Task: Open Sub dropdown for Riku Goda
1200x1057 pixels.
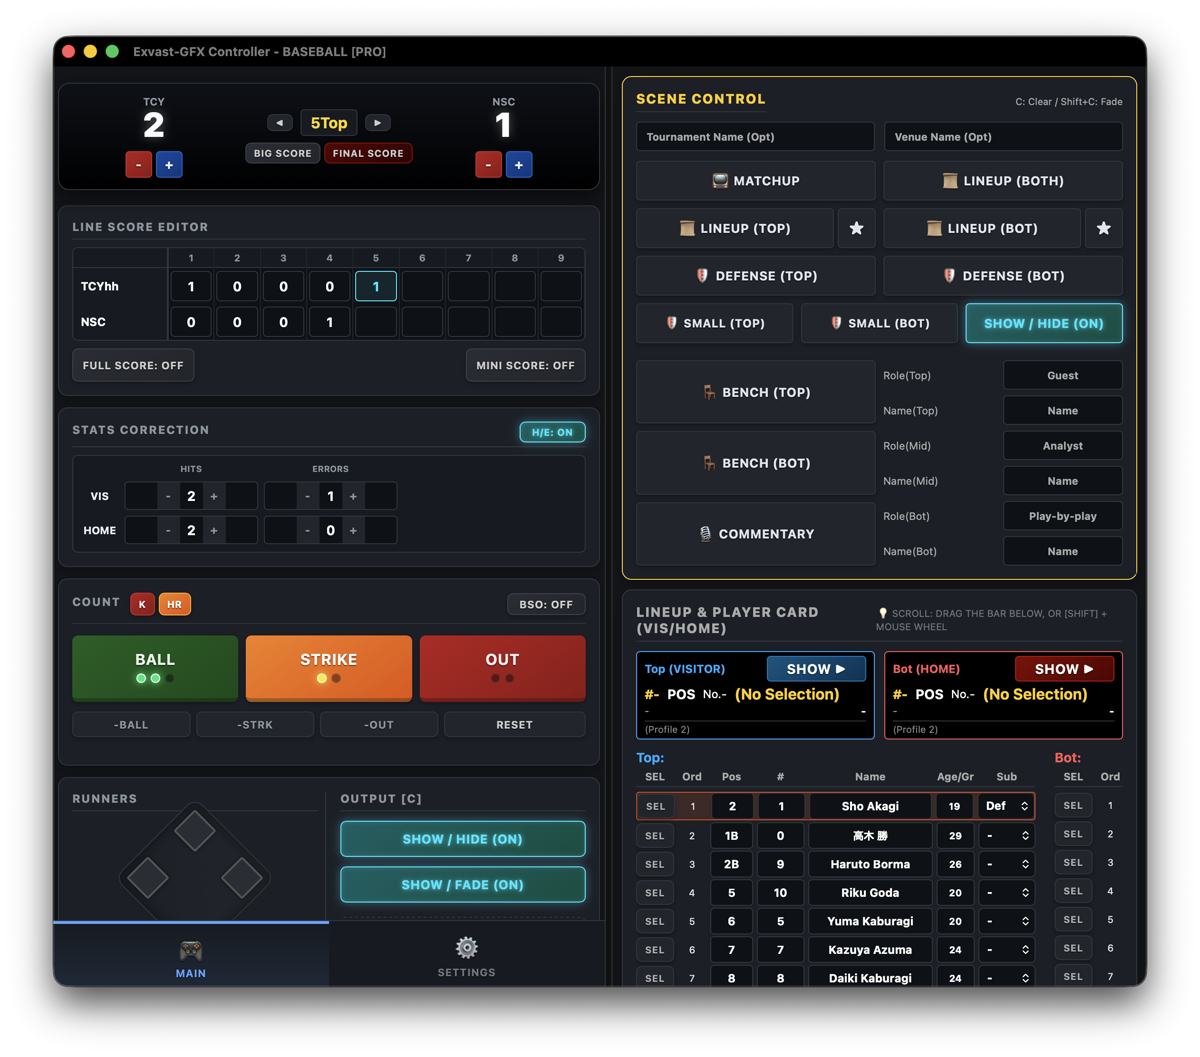Action: click(1006, 893)
